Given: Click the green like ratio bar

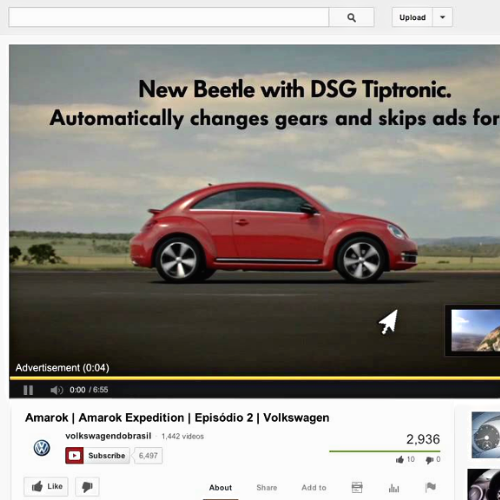Looking at the screenshot, I should coord(385,451).
